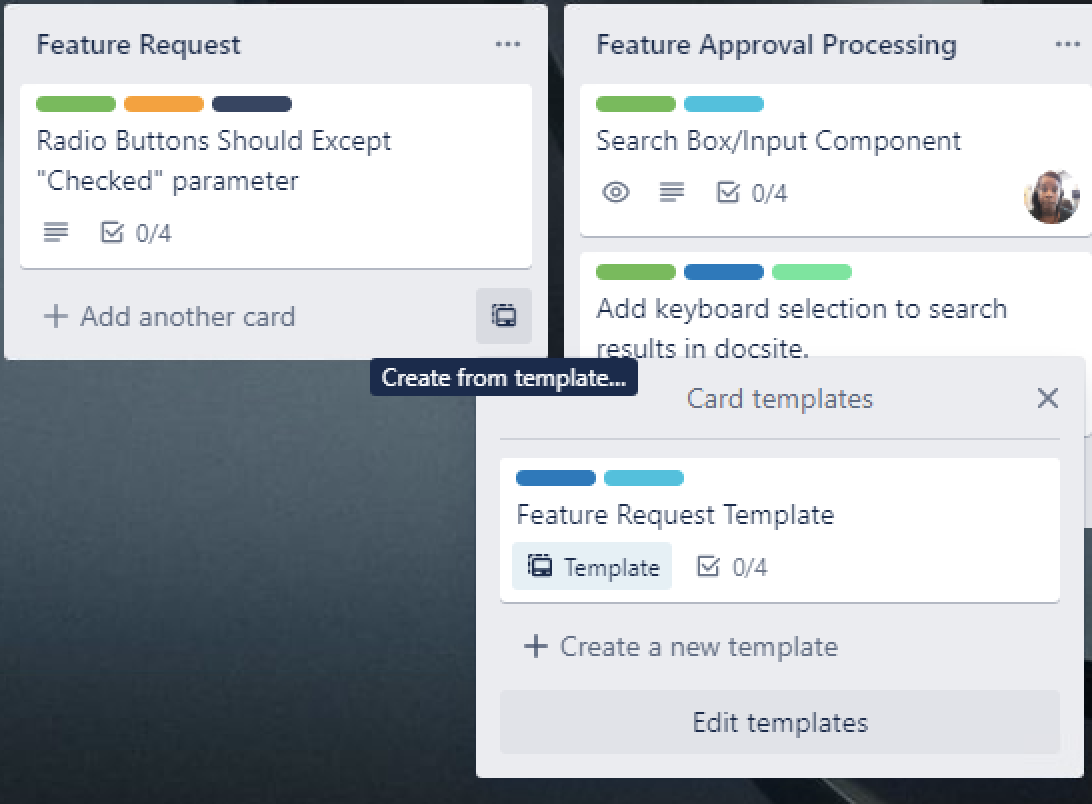1092x804 pixels.
Task: Click the blue label on Feature Request Template
Action: pos(555,478)
